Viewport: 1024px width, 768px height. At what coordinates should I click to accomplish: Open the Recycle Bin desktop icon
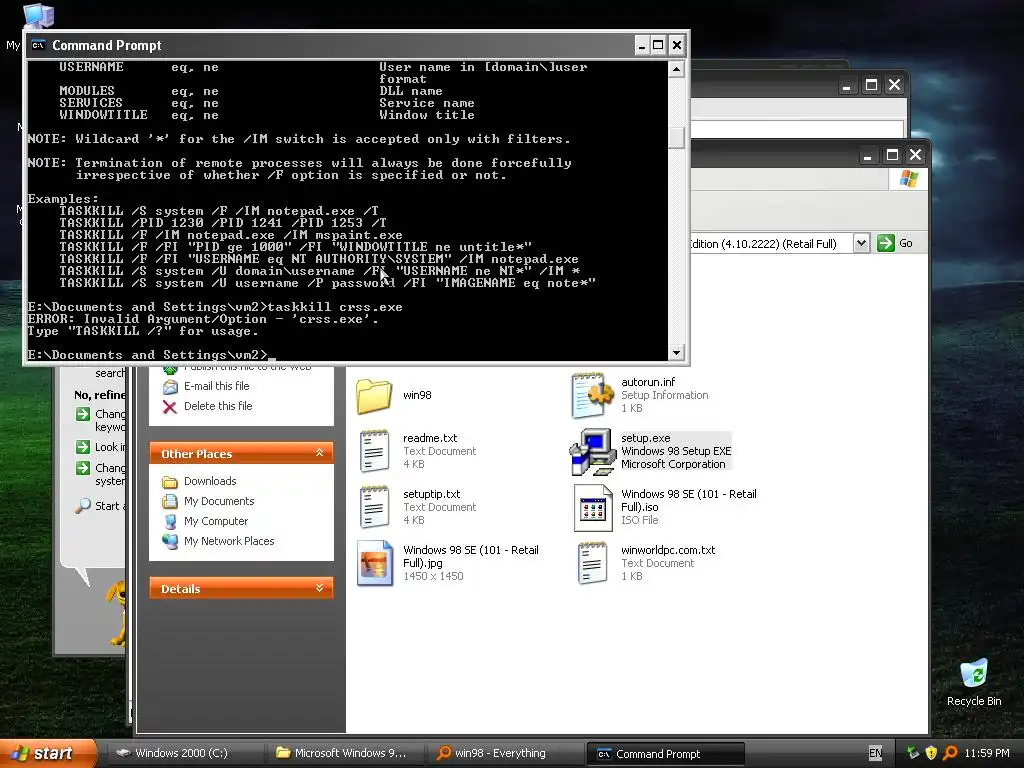pyautogui.click(x=974, y=675)
